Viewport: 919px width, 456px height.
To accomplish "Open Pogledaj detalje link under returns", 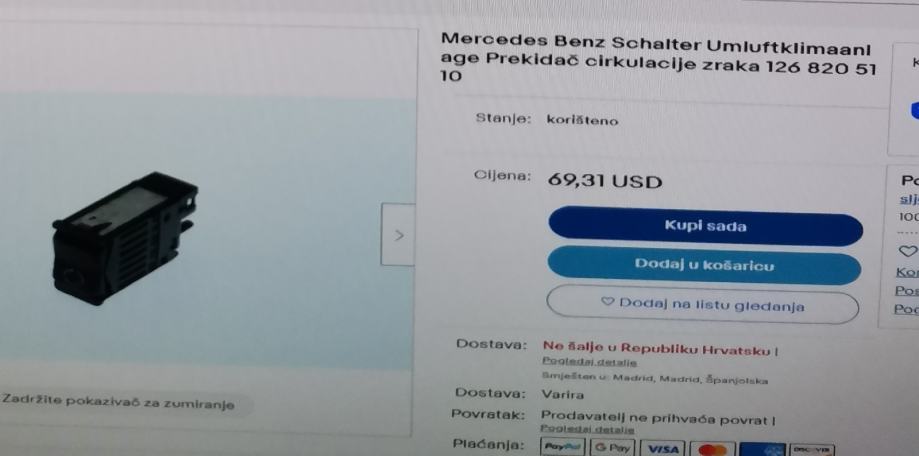I will pos(587,429).
